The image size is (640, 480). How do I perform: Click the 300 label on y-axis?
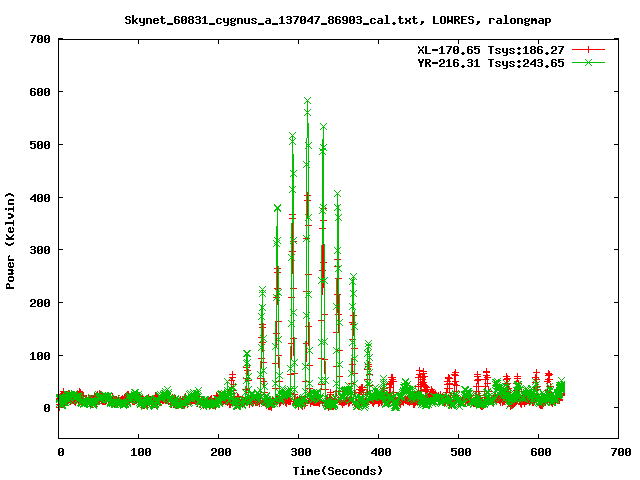[40, 250]
